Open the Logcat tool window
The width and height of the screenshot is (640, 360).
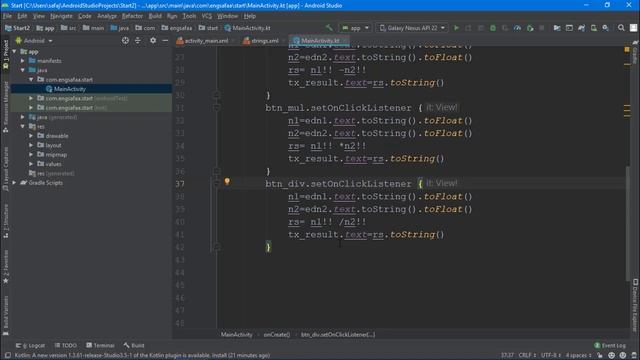30,345
